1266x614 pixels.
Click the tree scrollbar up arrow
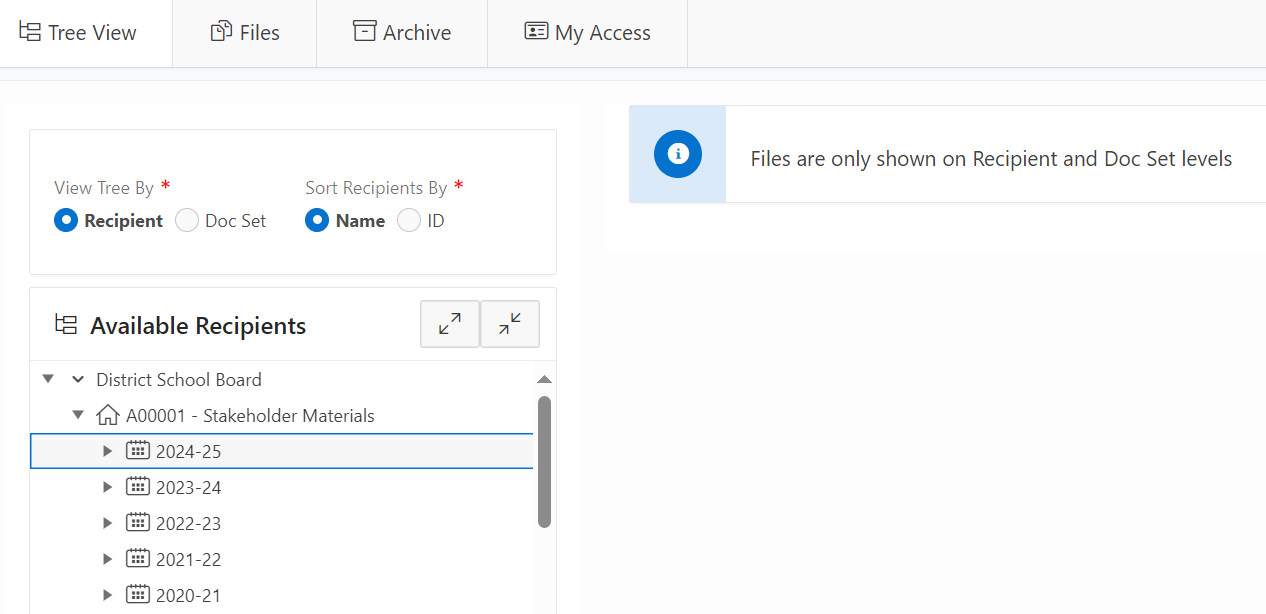[x=544, y=380]
